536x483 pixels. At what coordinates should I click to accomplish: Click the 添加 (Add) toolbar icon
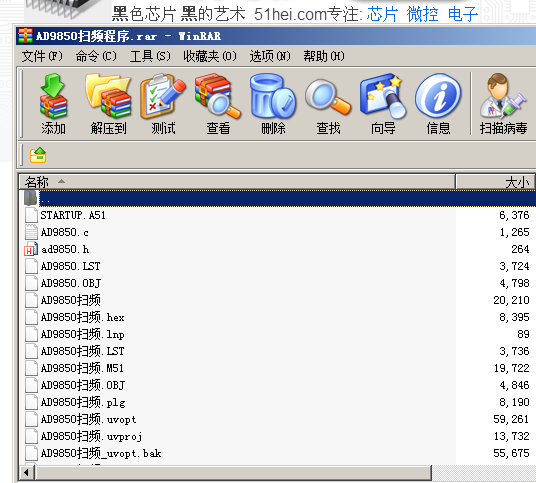tap(53, 104)
